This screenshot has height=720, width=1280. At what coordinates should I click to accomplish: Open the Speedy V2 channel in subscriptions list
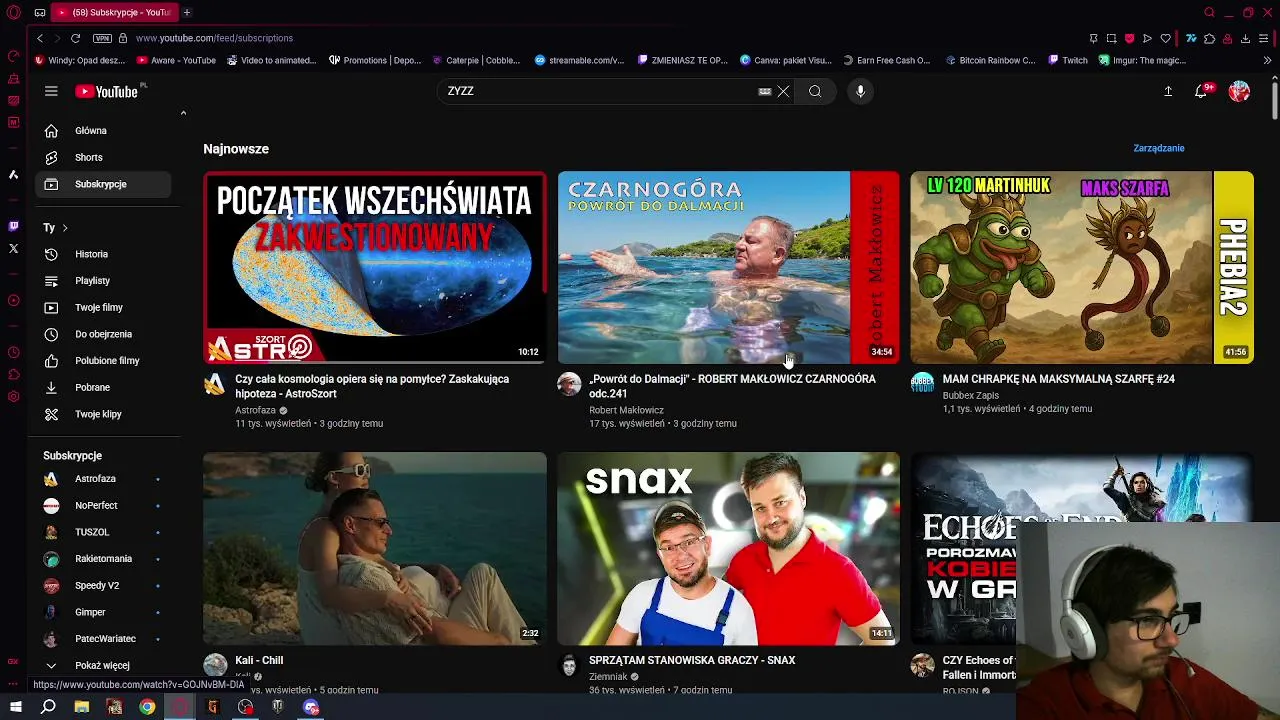[103, 585]
